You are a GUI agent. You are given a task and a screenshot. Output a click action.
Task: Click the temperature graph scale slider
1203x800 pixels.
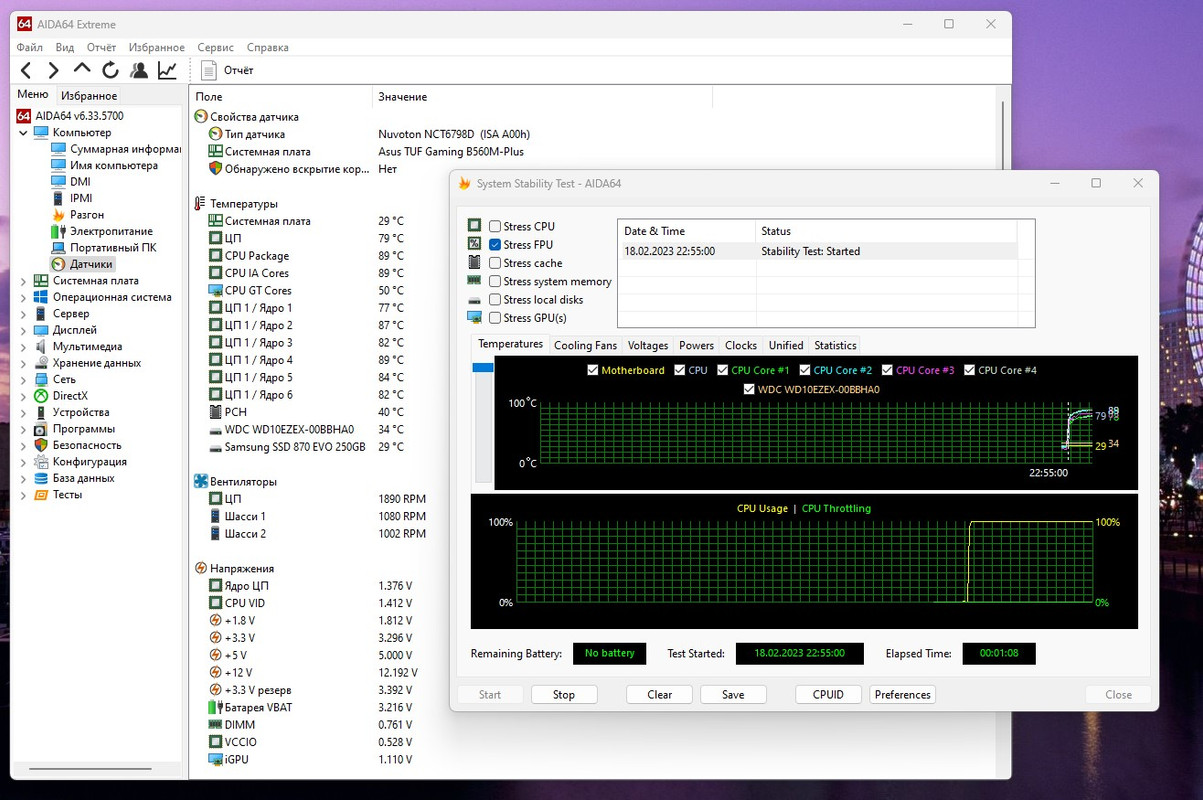coord(483,368)
